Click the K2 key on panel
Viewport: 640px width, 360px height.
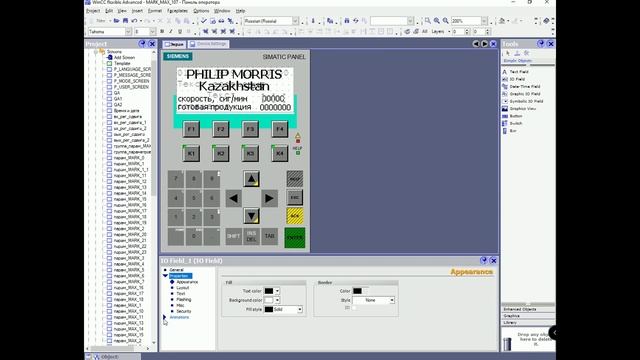(x=221, y=153)
